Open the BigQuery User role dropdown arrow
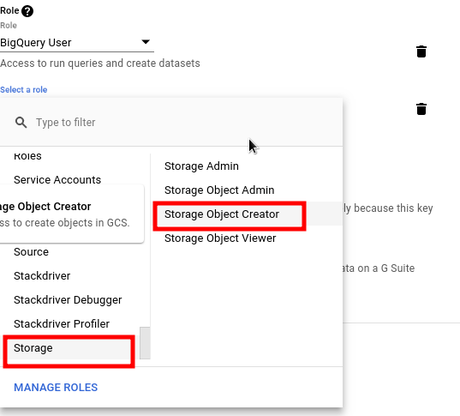The image size is (460, 416). coord(146,42)
